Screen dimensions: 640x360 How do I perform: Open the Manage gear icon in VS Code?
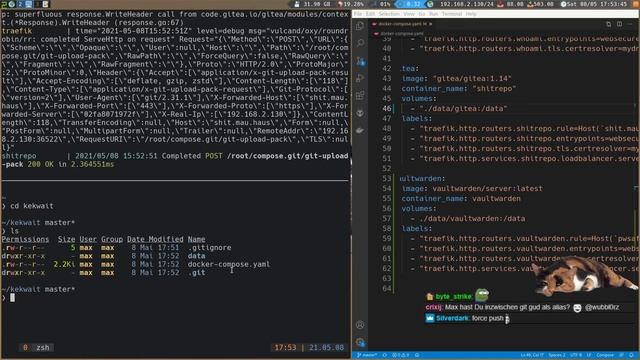[360, 342]
